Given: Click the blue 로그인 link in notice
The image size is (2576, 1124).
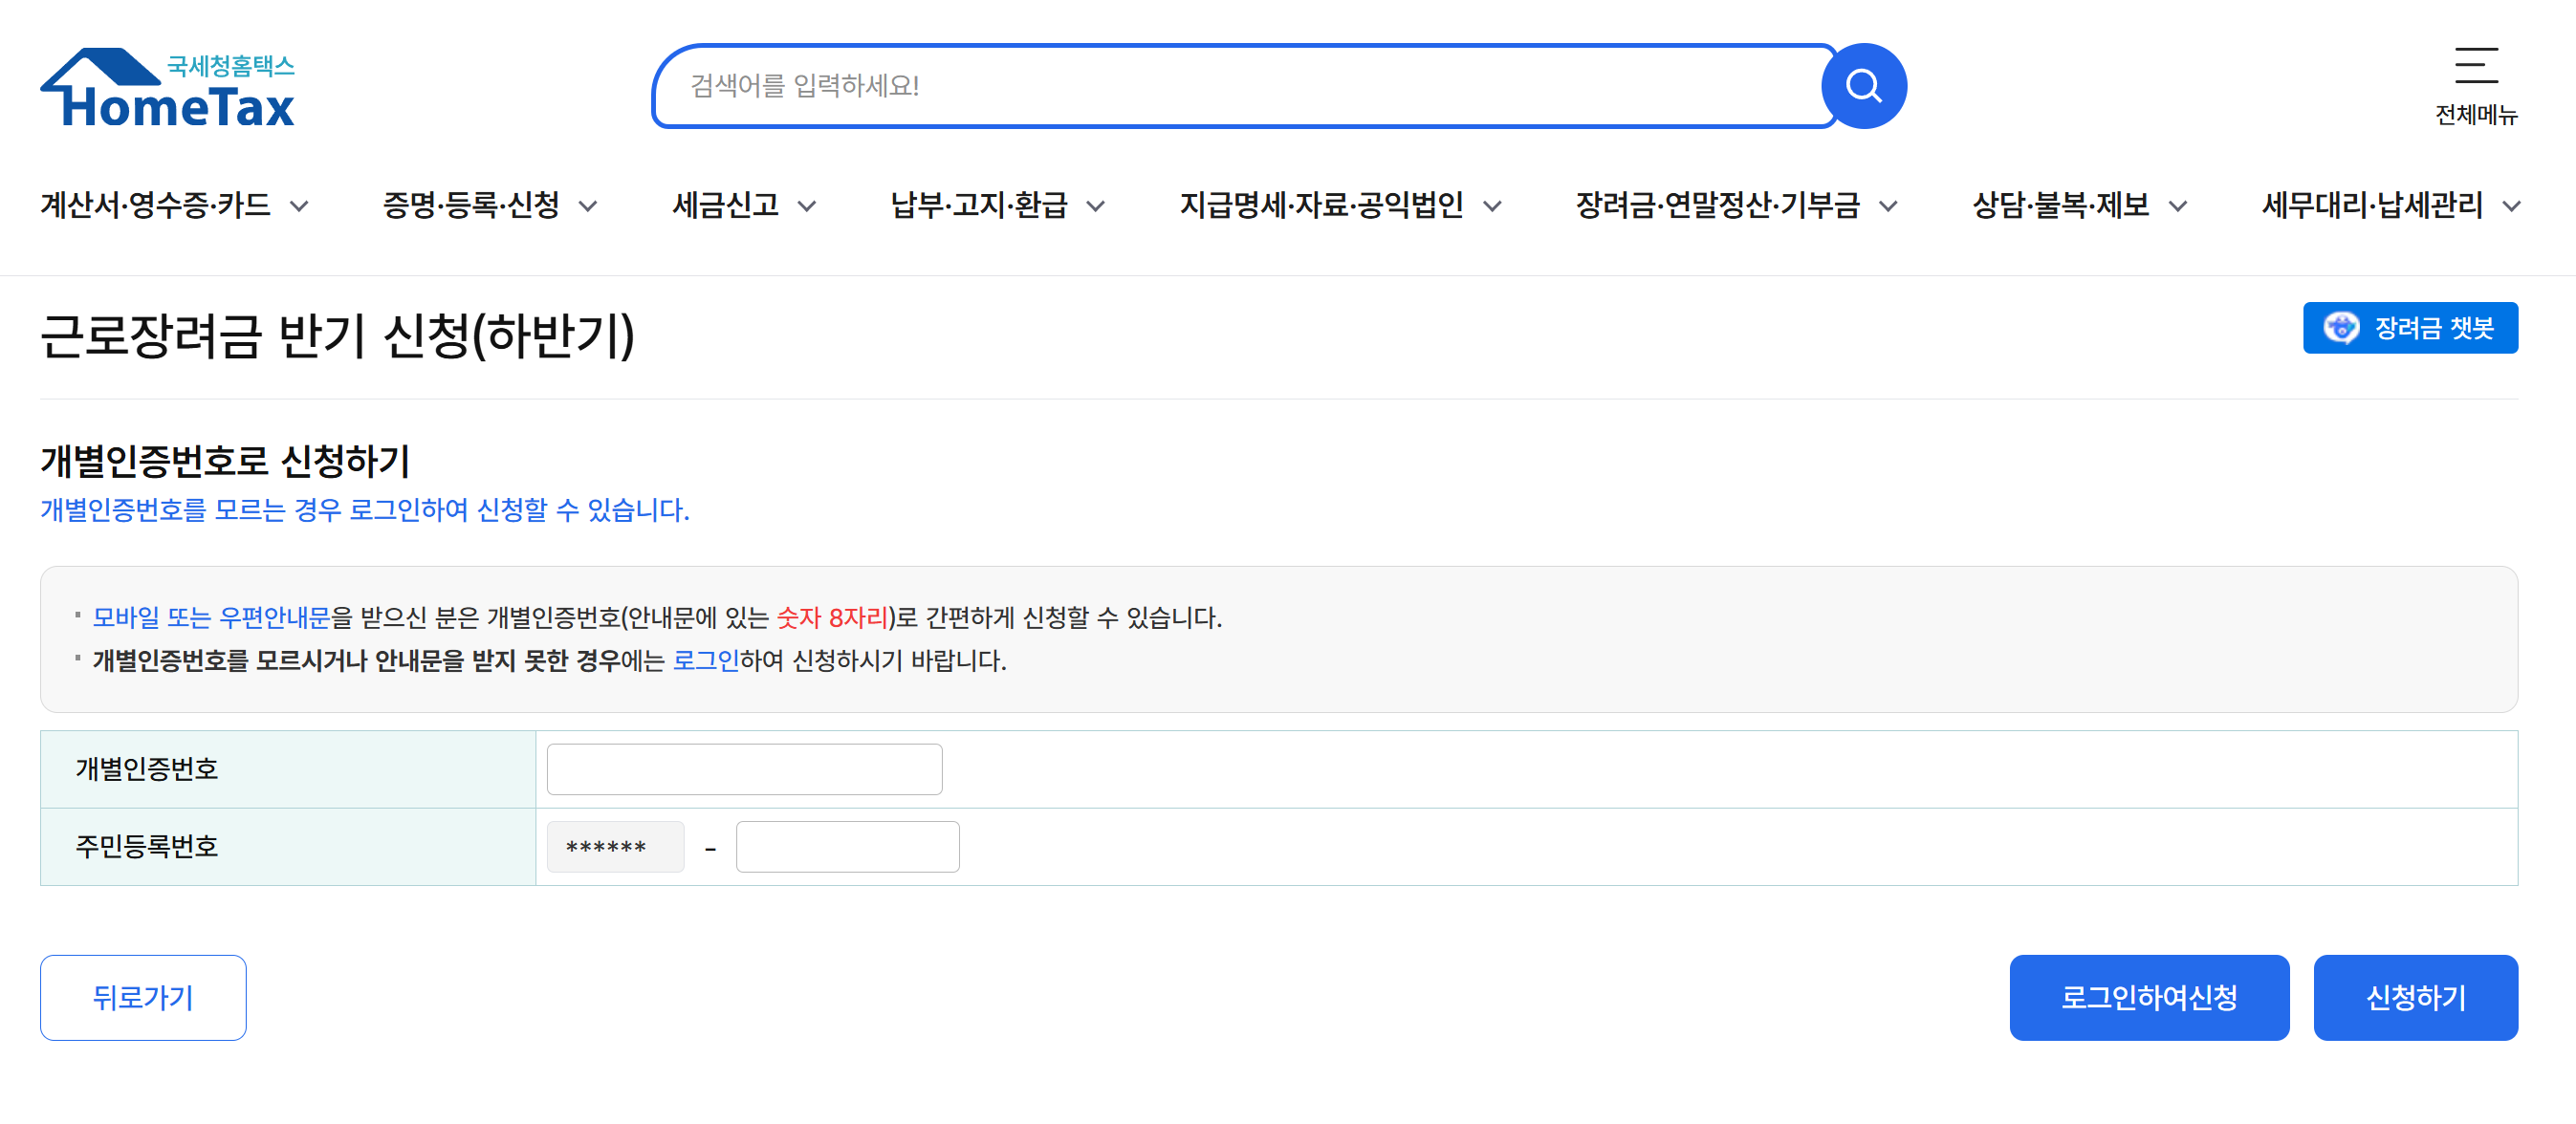Looking at the screenshot, I should pos(705,661).
